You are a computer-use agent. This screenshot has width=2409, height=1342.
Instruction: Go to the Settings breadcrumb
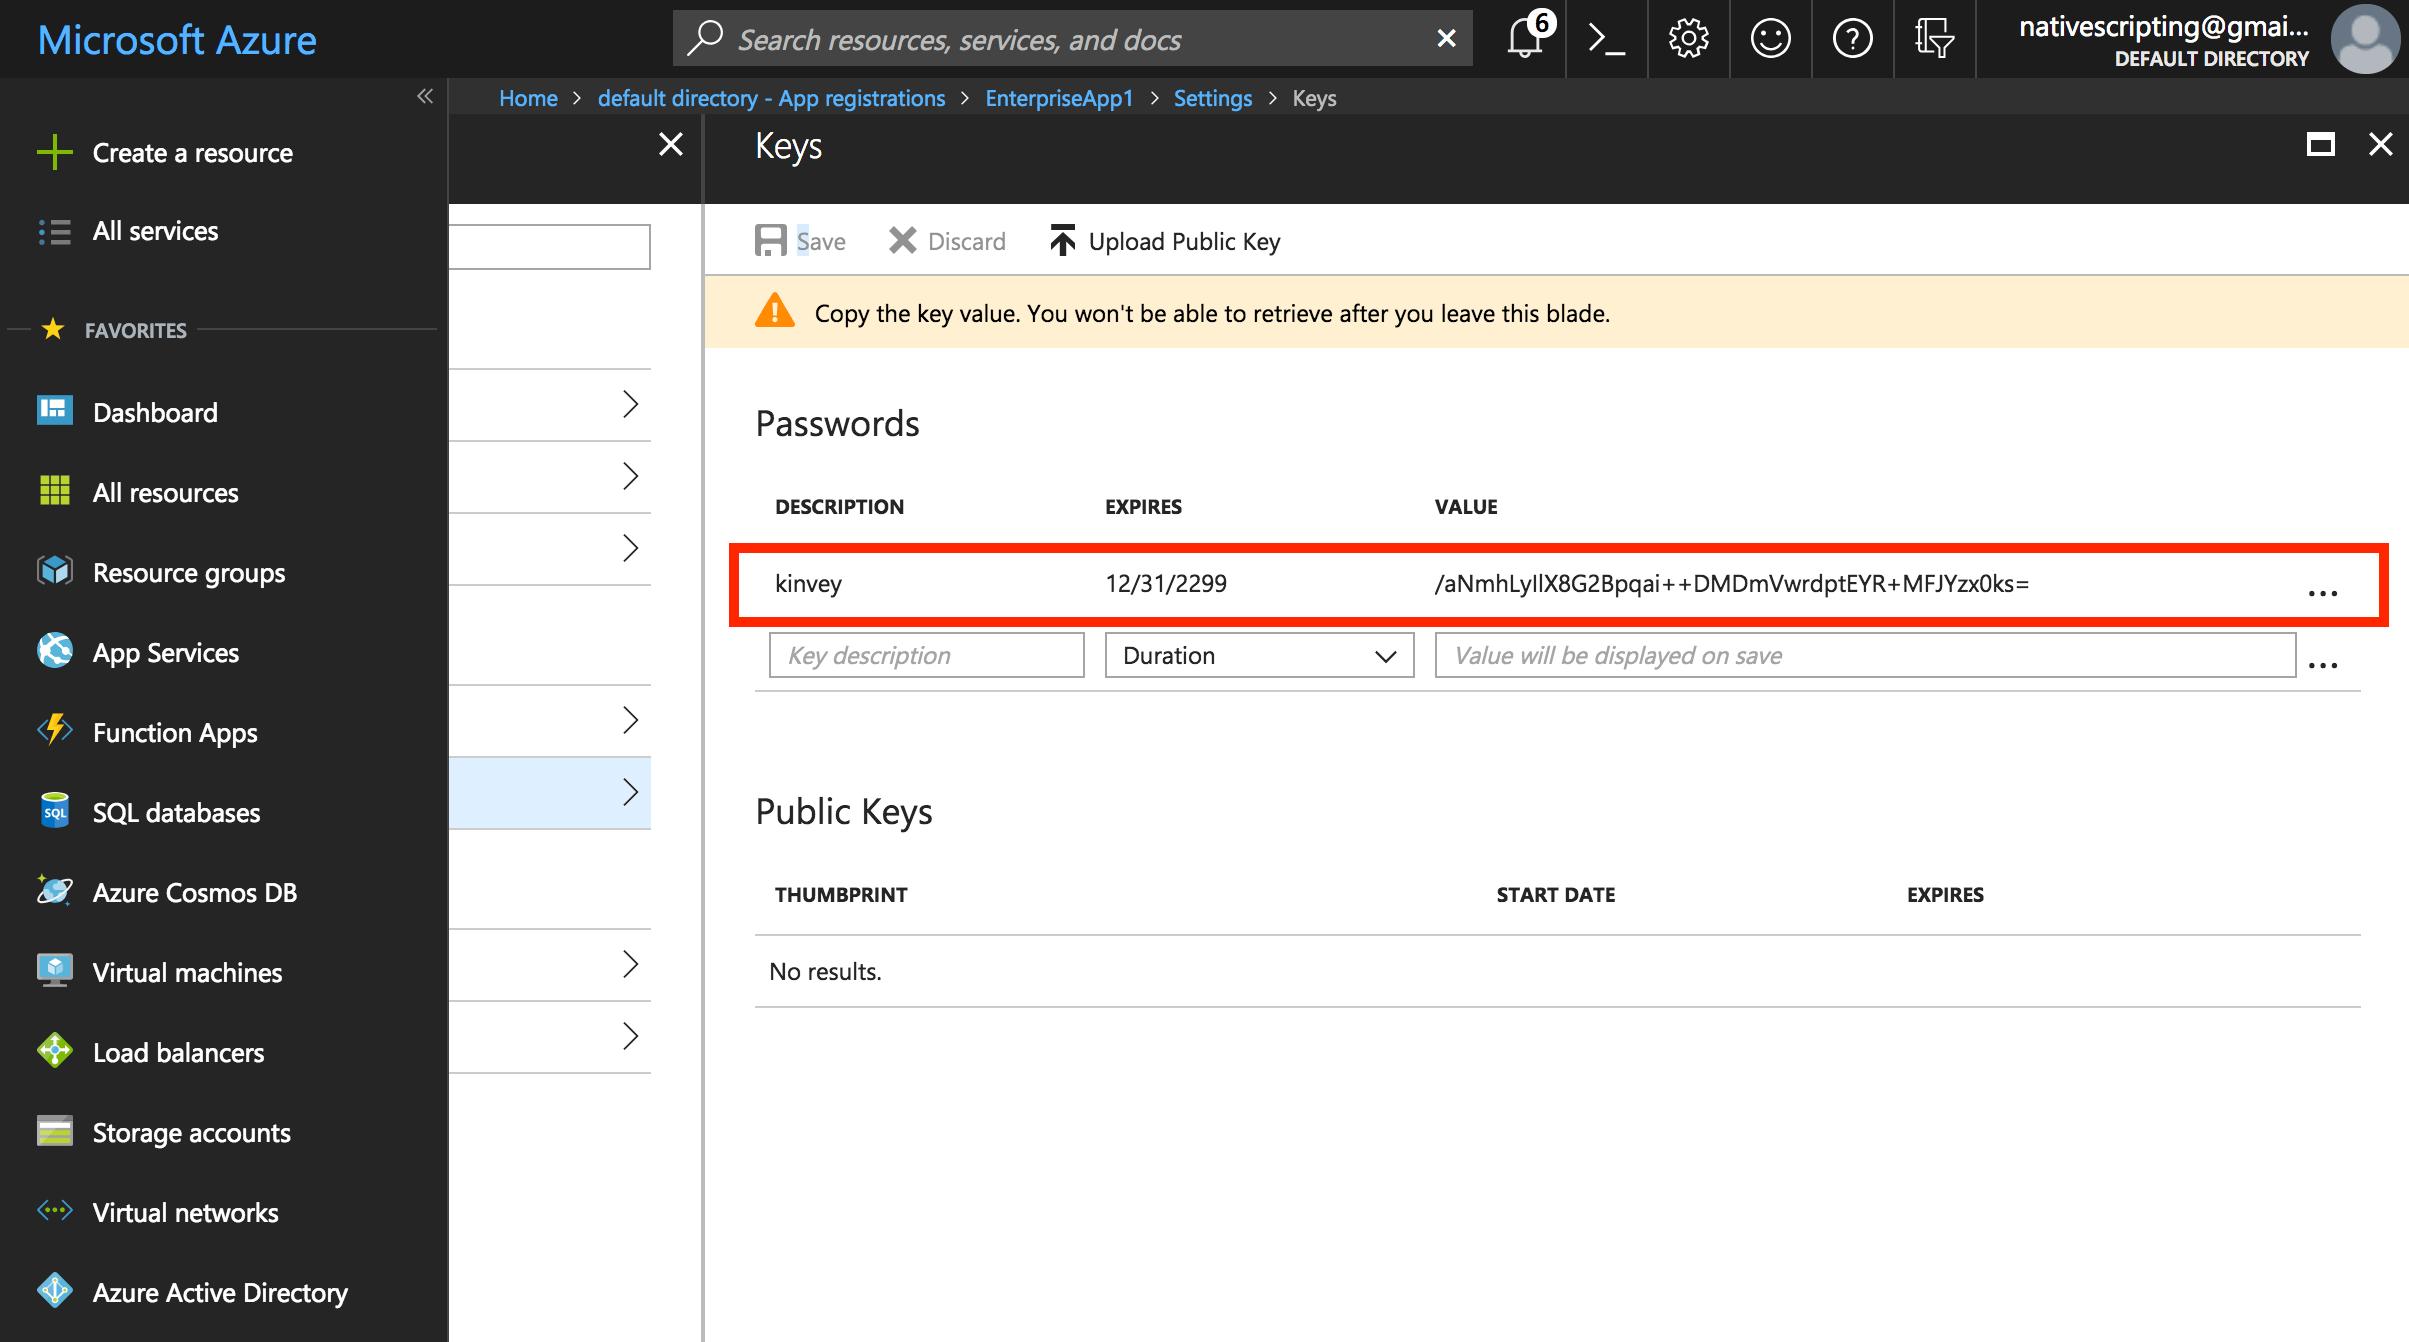[1212, 98]
